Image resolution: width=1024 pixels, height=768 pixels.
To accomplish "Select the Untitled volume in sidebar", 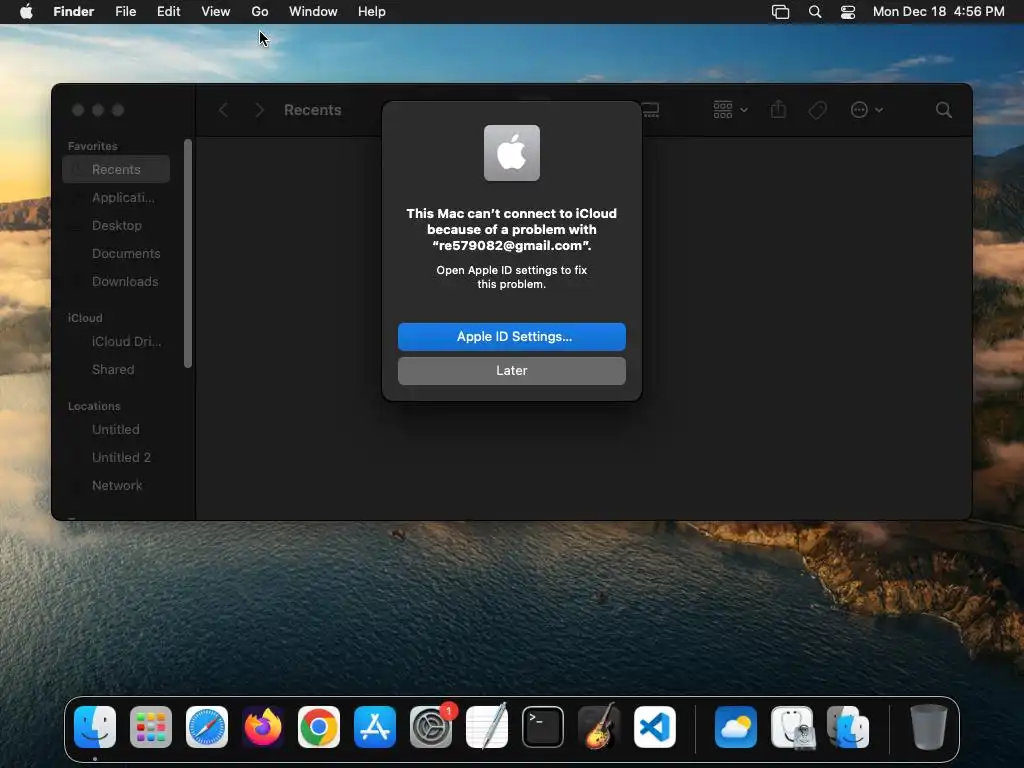I will point(116,430).
